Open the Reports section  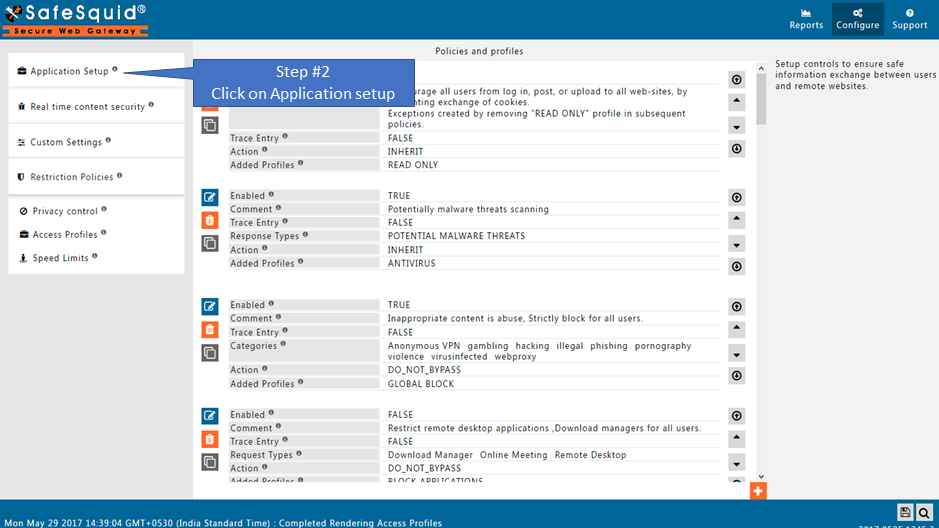(x=806, y=19)
